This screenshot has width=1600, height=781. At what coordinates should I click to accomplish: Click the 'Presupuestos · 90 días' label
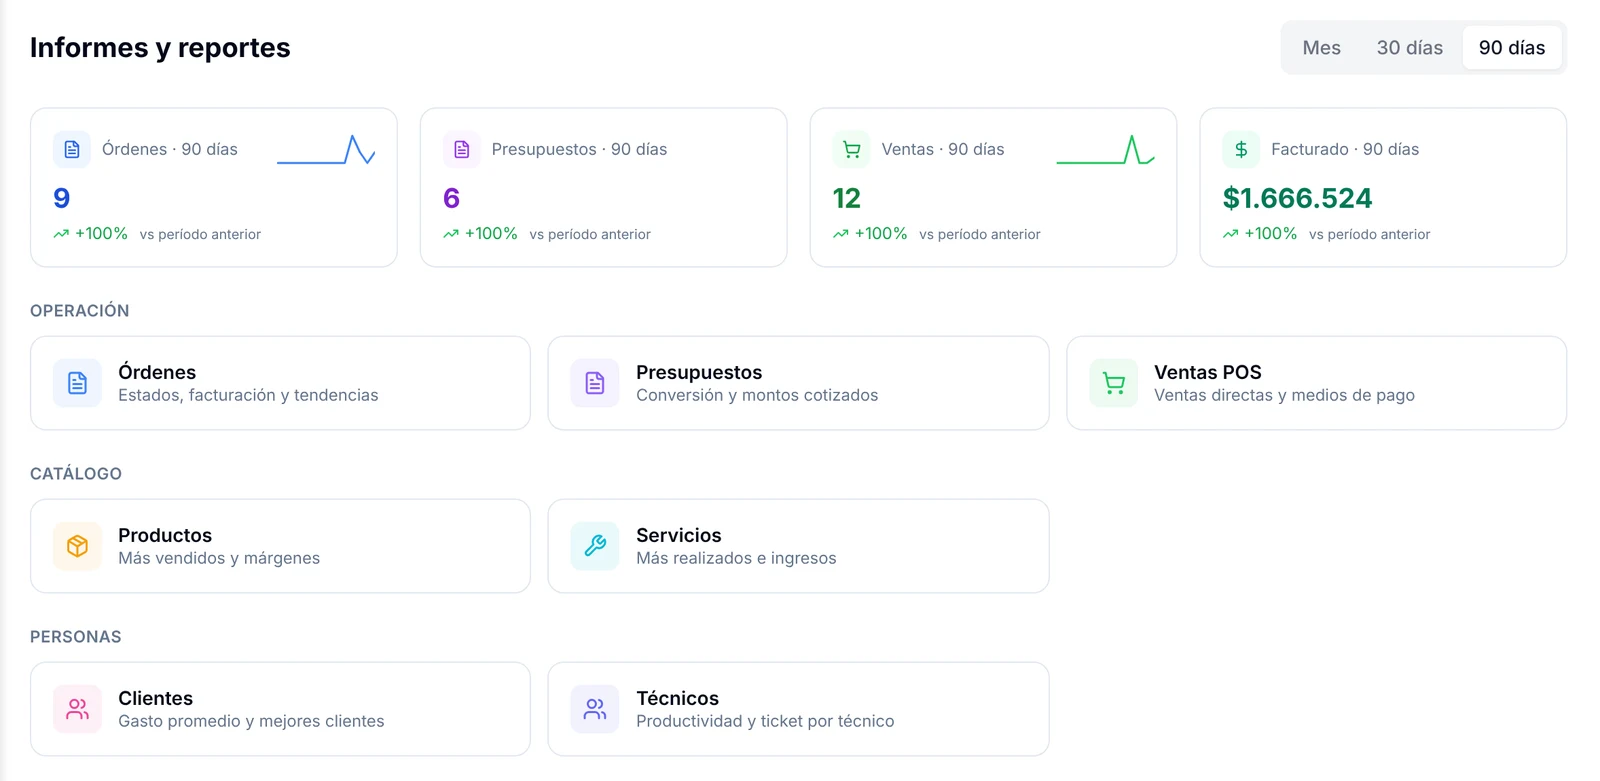[x=579, y=149]
